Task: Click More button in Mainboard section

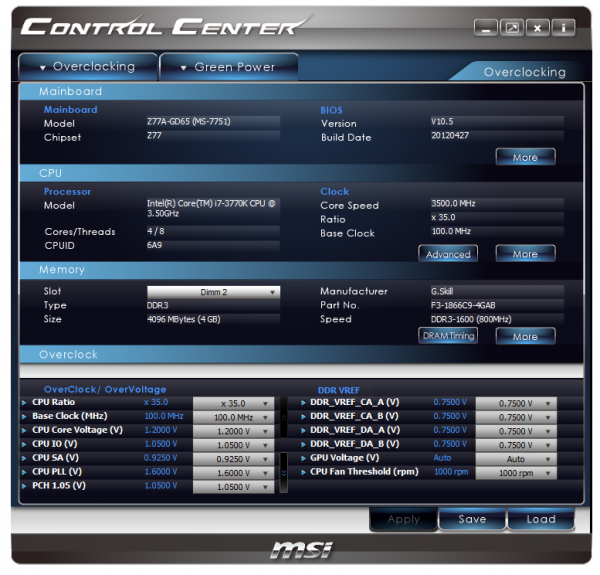Action: point(525,157)
